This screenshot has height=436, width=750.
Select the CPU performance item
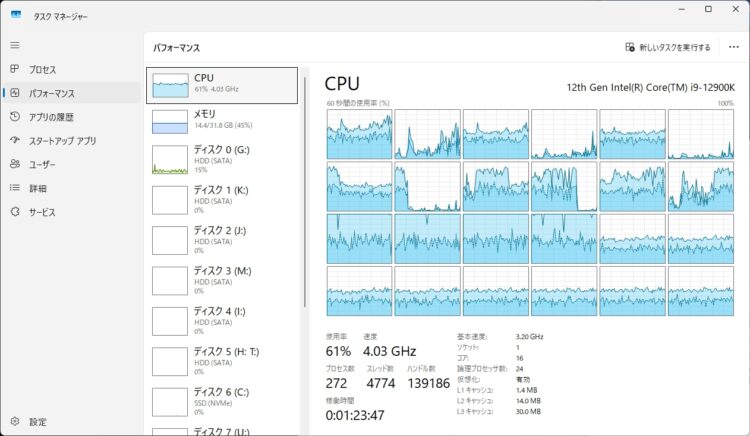coord(222,85)
